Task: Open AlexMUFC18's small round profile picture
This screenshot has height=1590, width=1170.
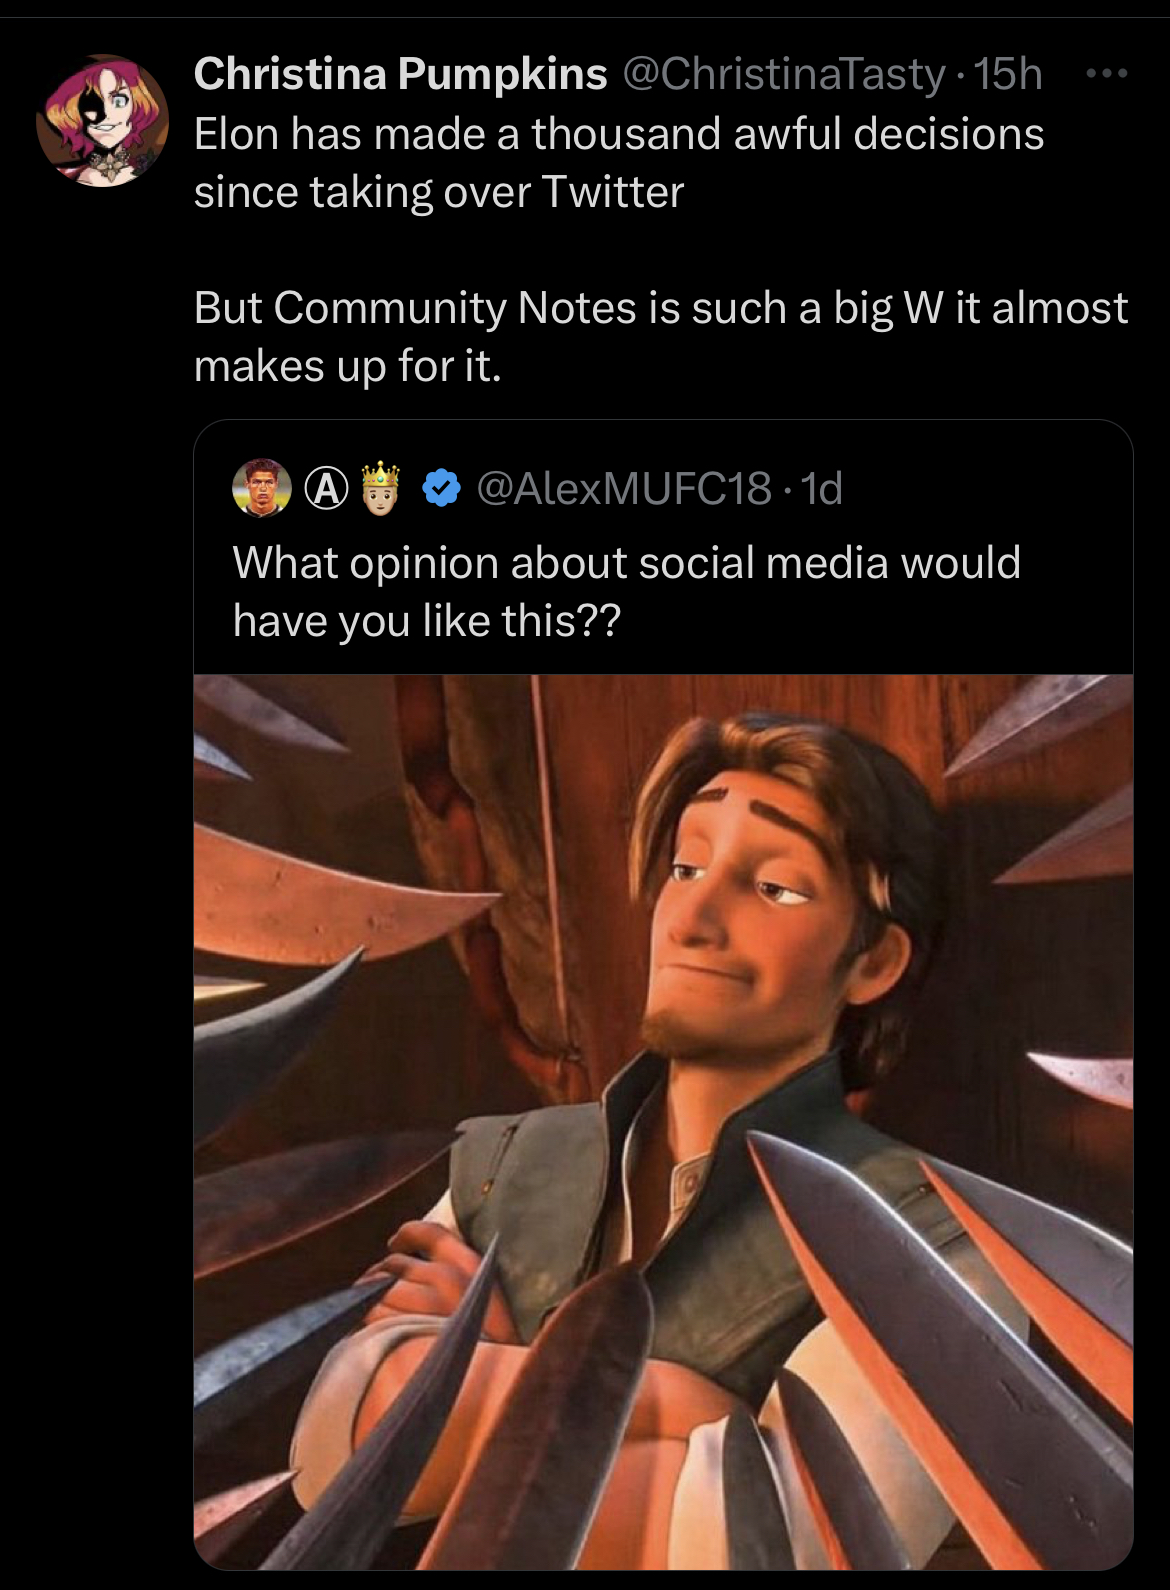Action: 262,488
